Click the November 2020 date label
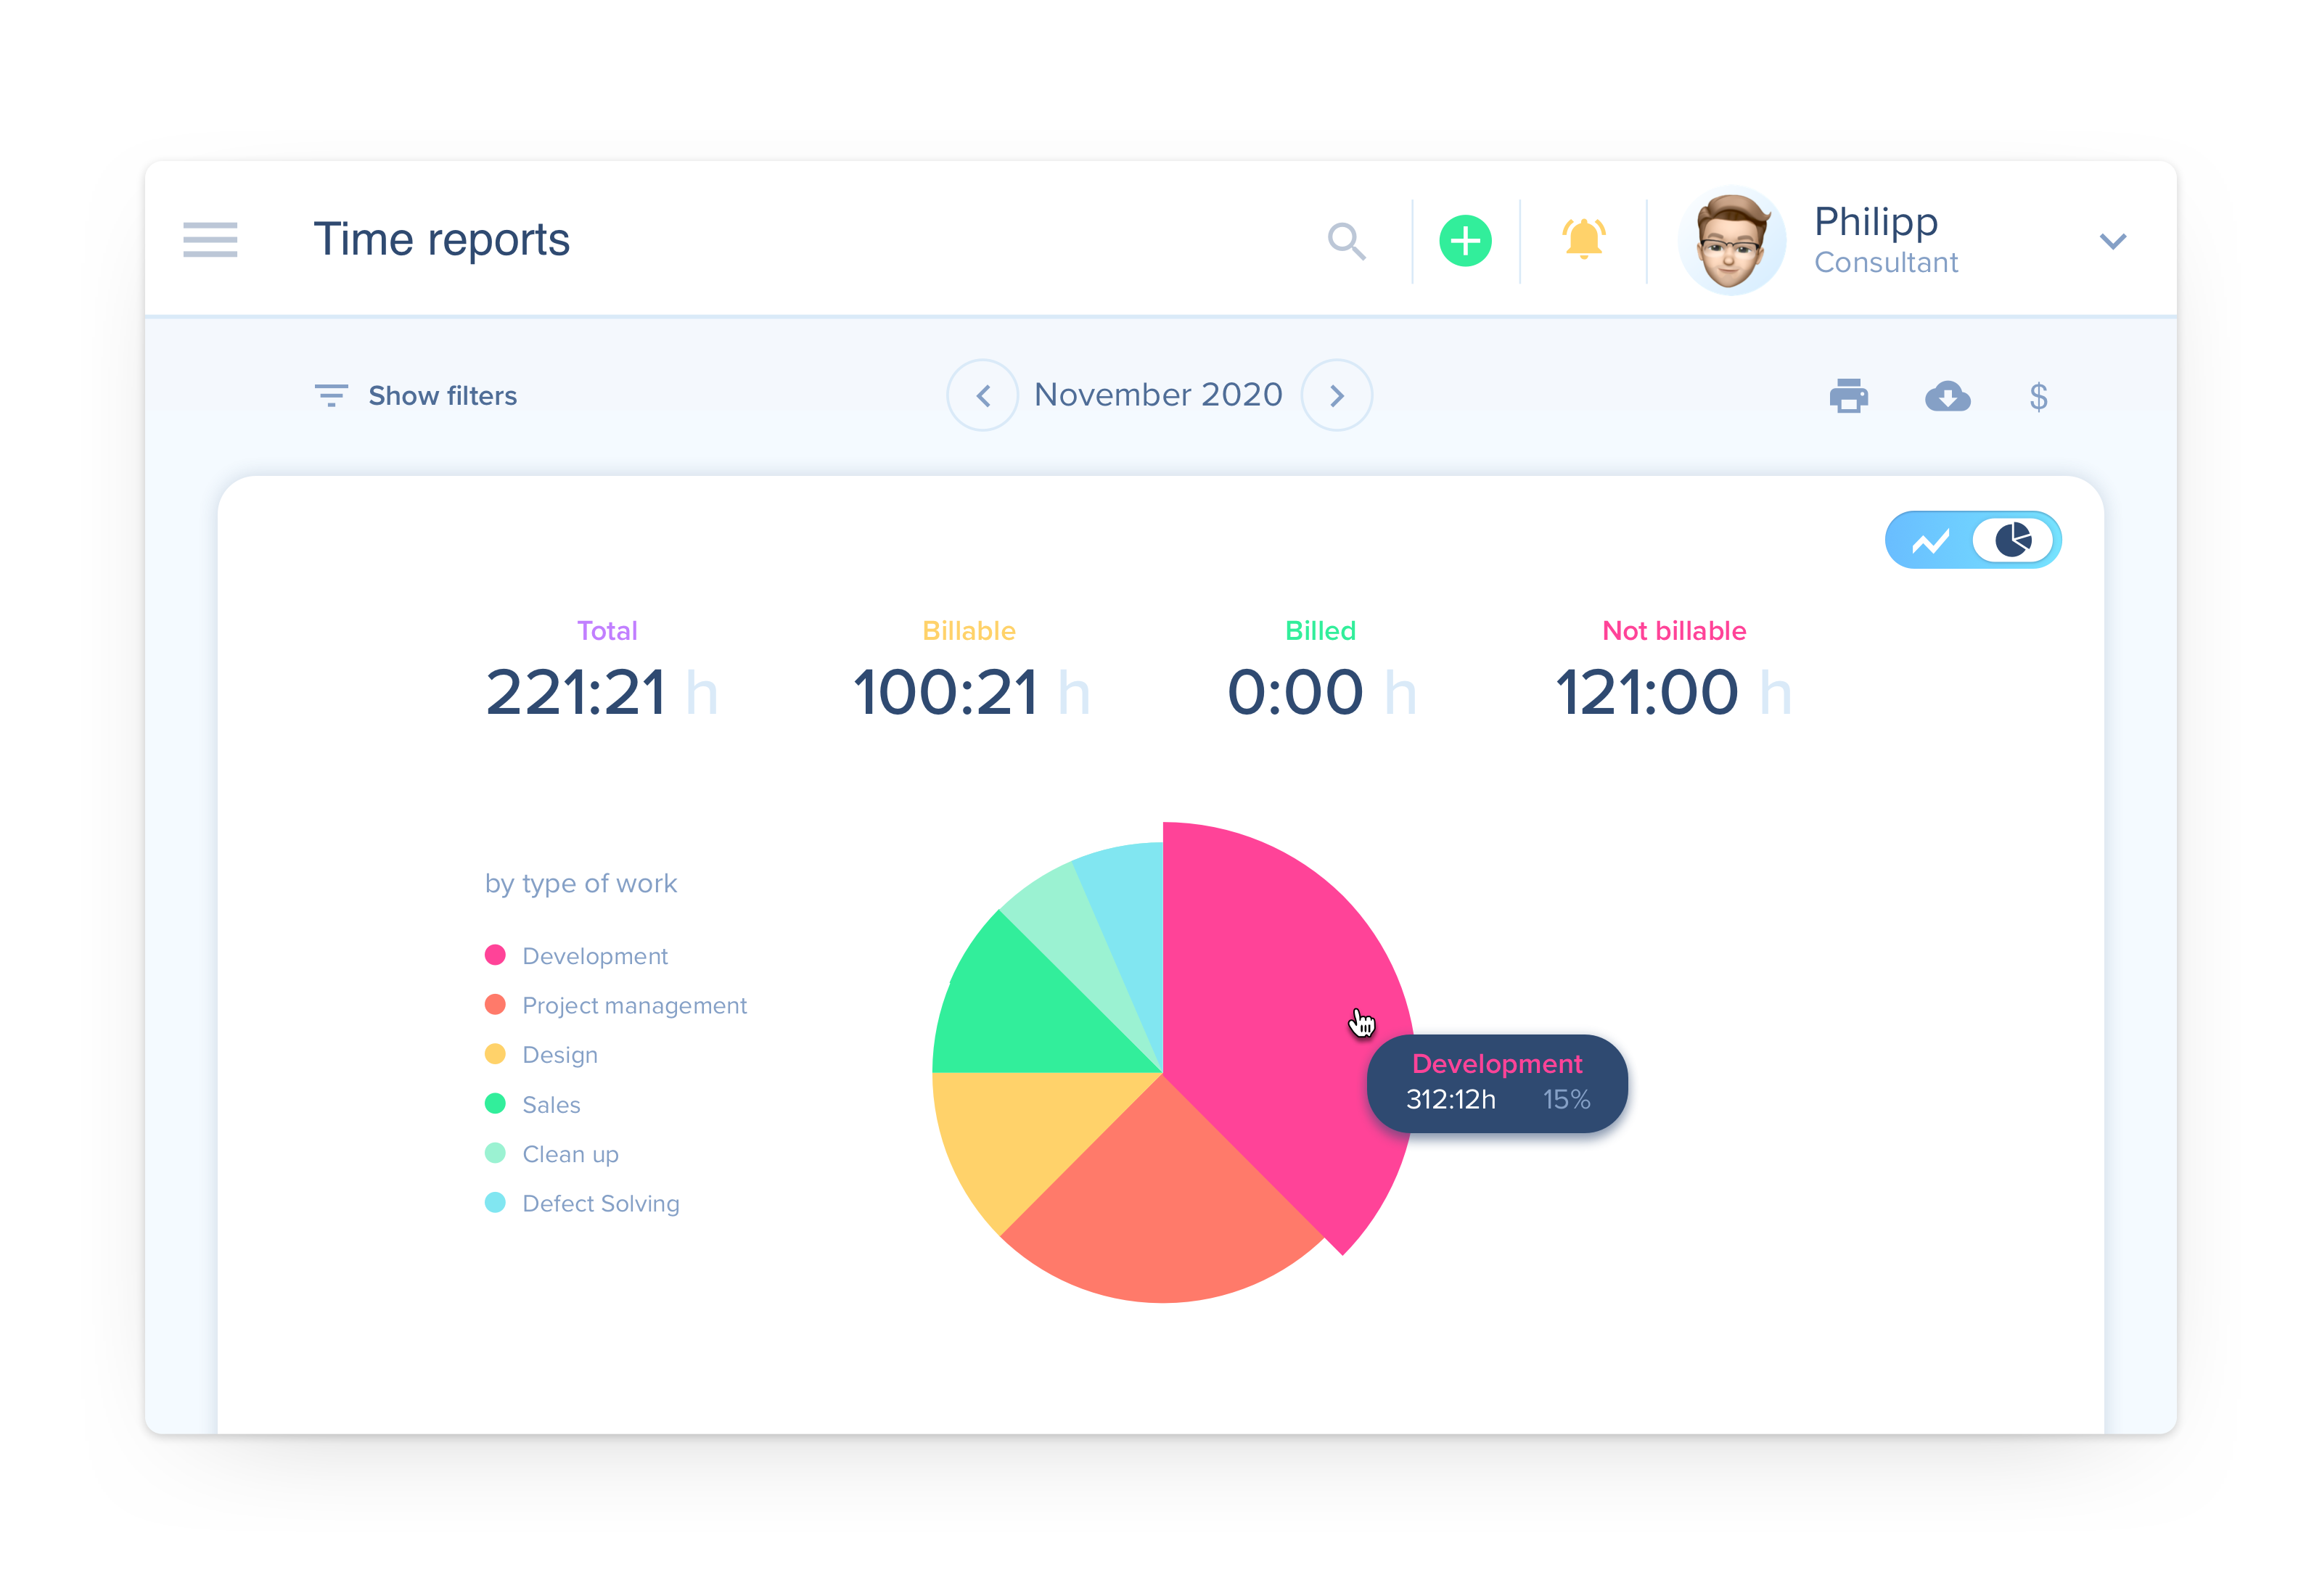The width and height of the screenshot is (2322, 1596). (1158, 395)
